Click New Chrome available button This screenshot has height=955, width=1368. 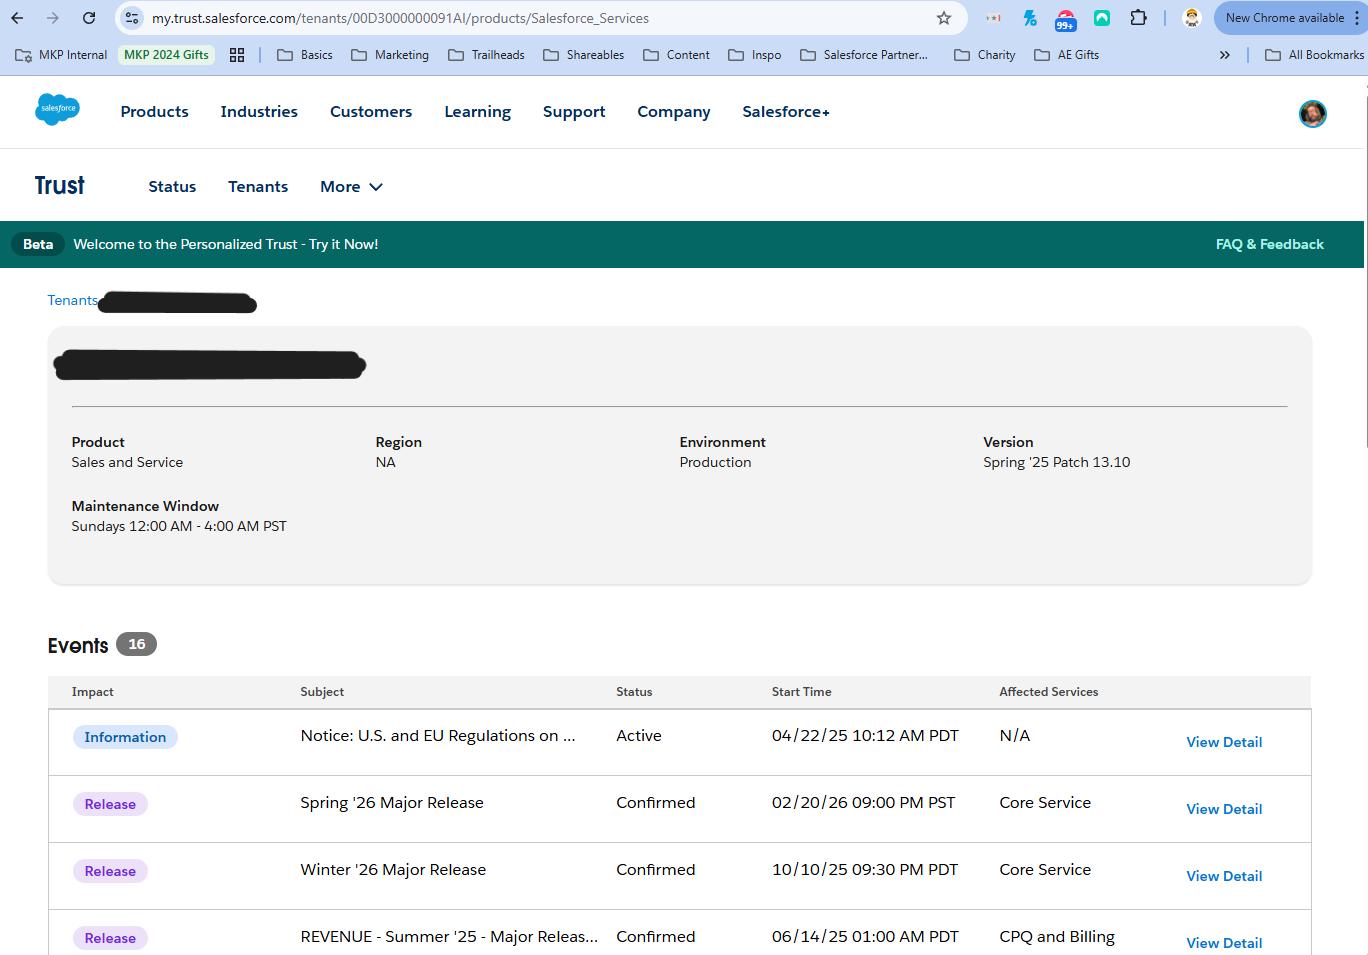pyautogui.click(x=1284, y=18)
